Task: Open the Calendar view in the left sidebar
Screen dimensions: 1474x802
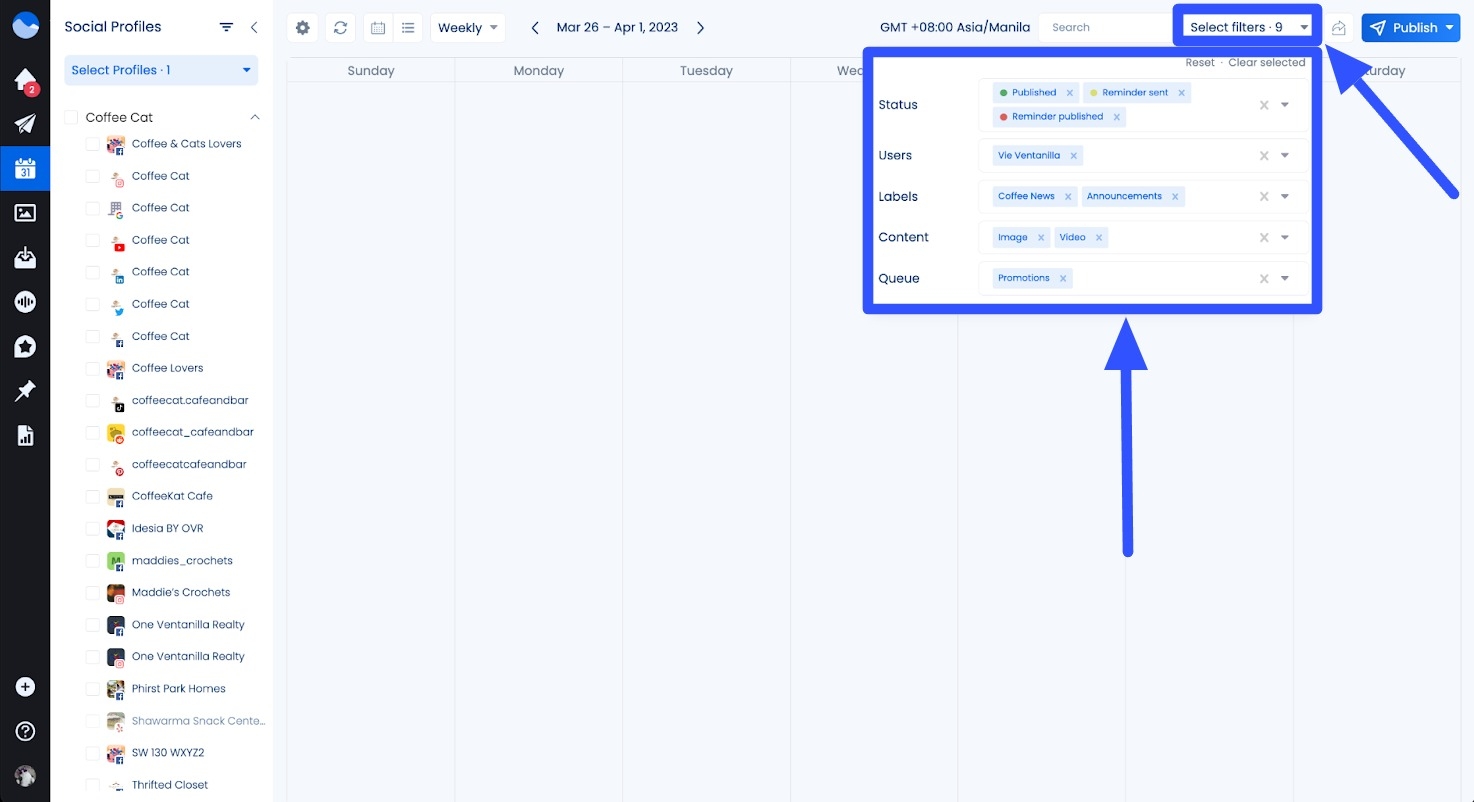Action: click(25, 168)
